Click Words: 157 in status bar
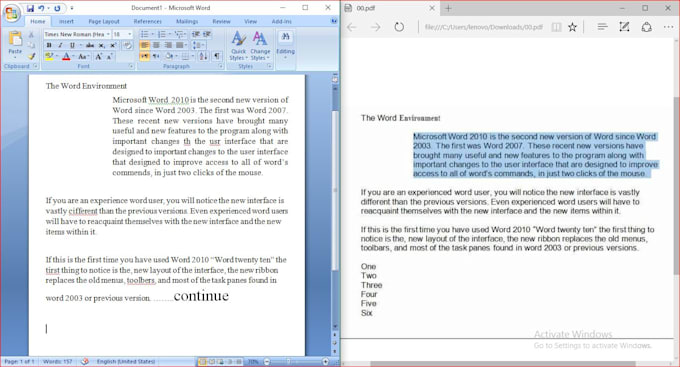Viewport: 680px width, 367px height. [x=57, y=361]
